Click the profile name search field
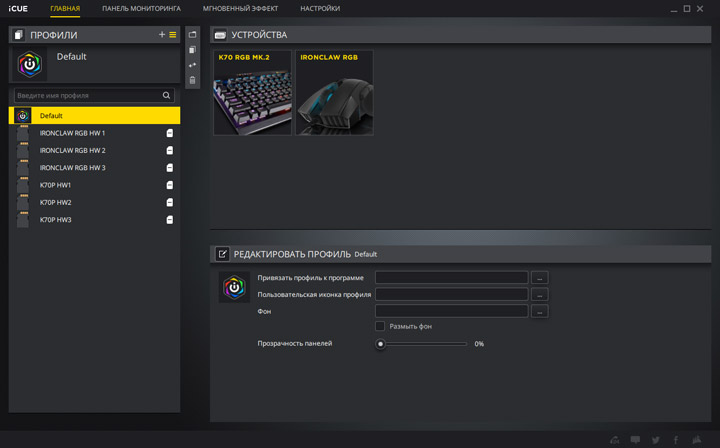 94,95
